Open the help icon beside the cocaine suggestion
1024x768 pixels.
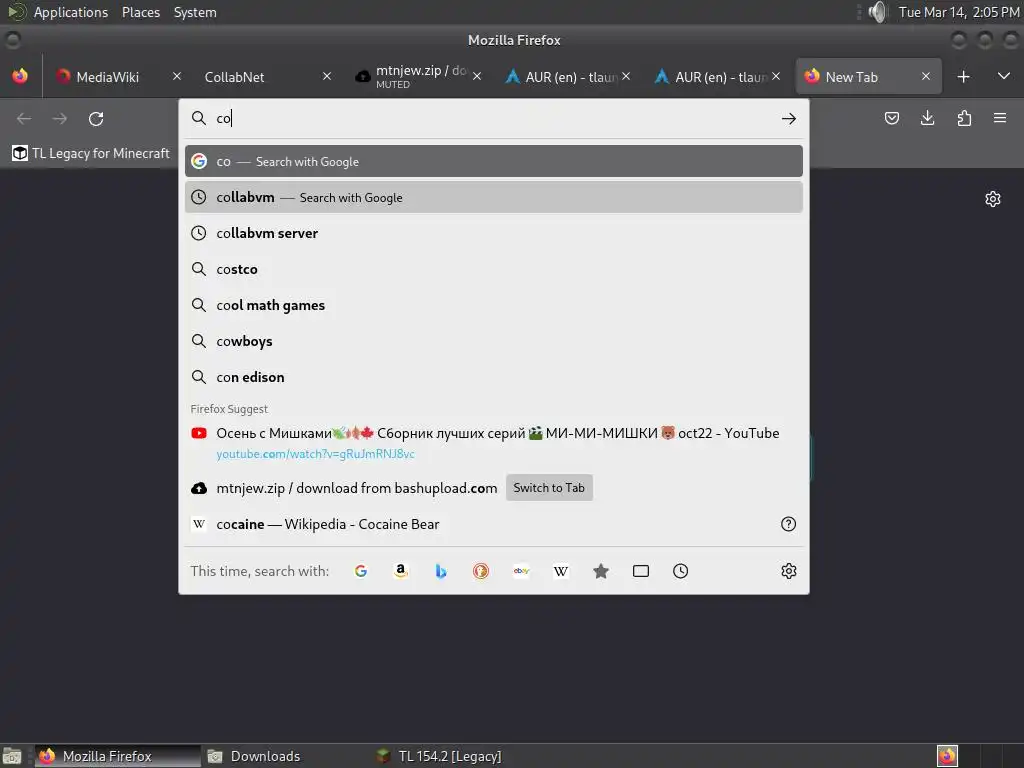pos(788,524)
